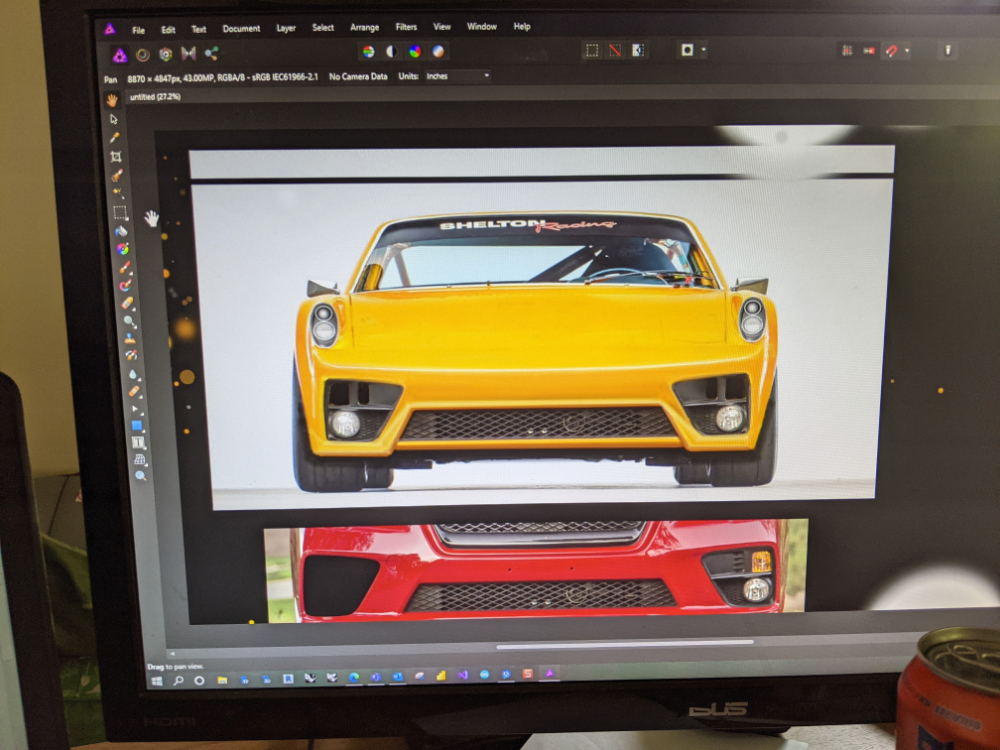
Task: Open the Filters menu
Action: pos(406,28)
